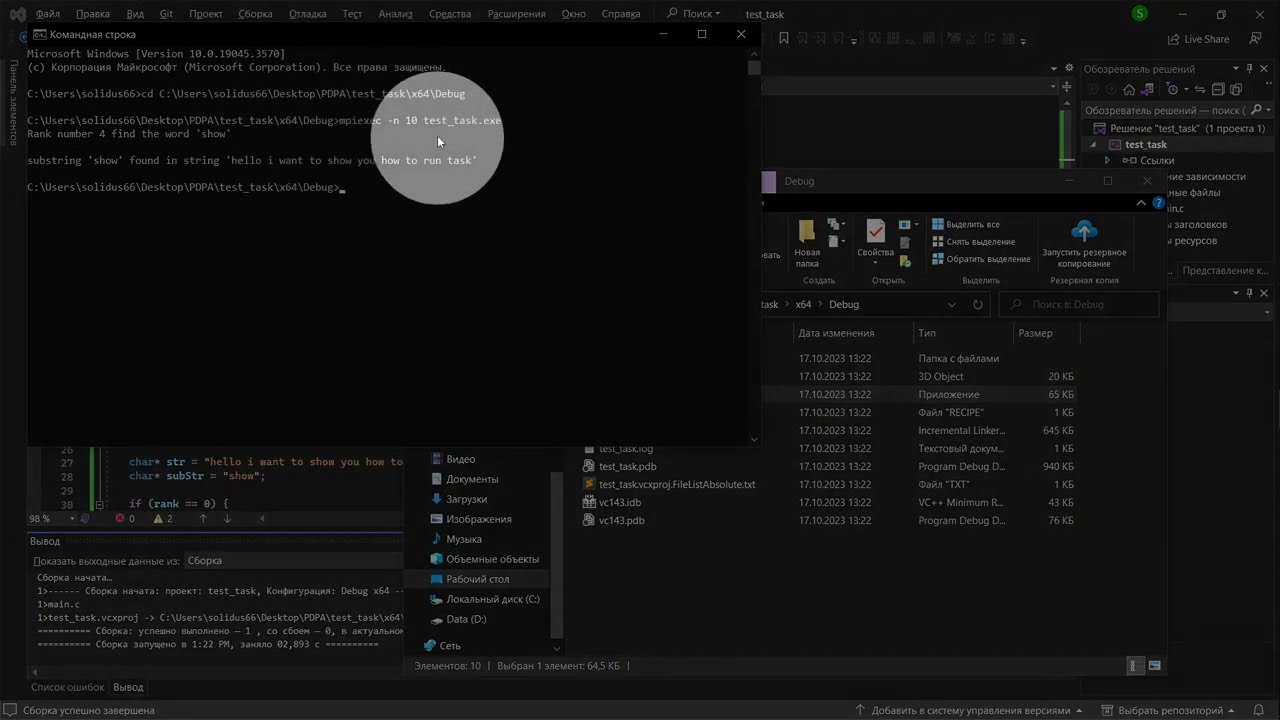
Task: Open the Git menu
Action: [x=166, y=14]
